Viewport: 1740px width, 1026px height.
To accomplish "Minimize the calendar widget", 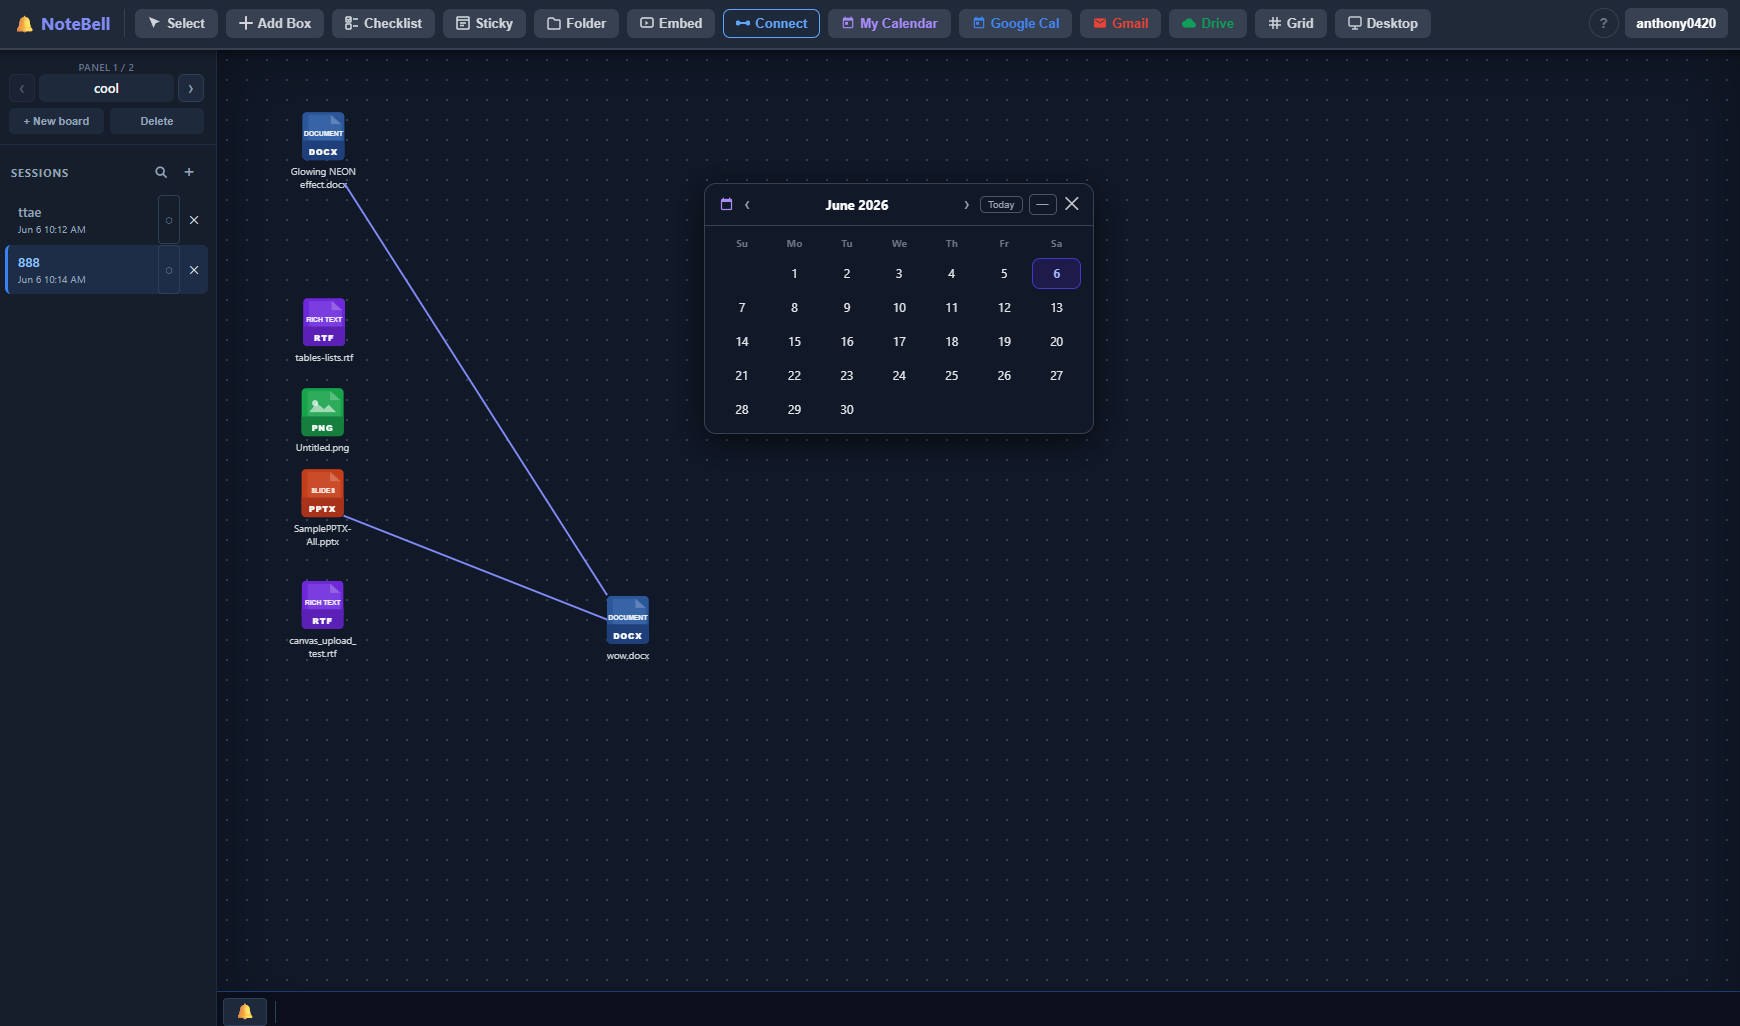I will (1043, 204).
